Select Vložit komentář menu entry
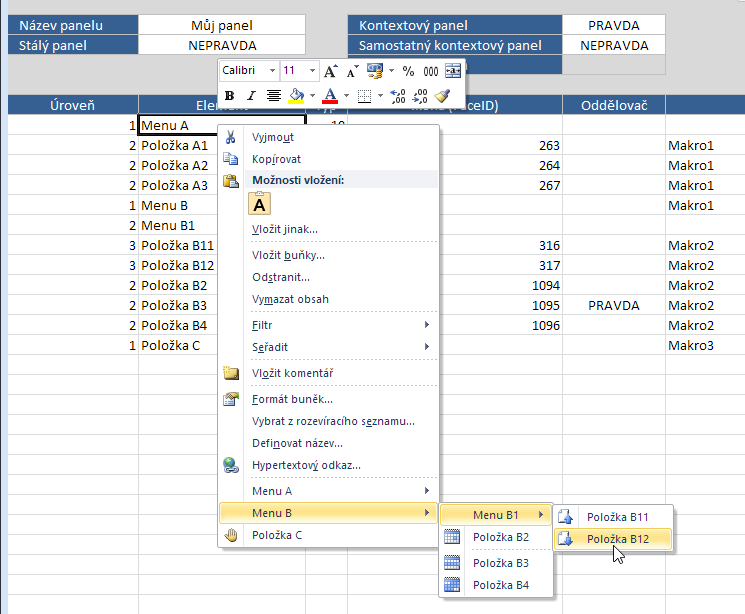The height and width of the screenshot is (614, 745). (328, 373)
